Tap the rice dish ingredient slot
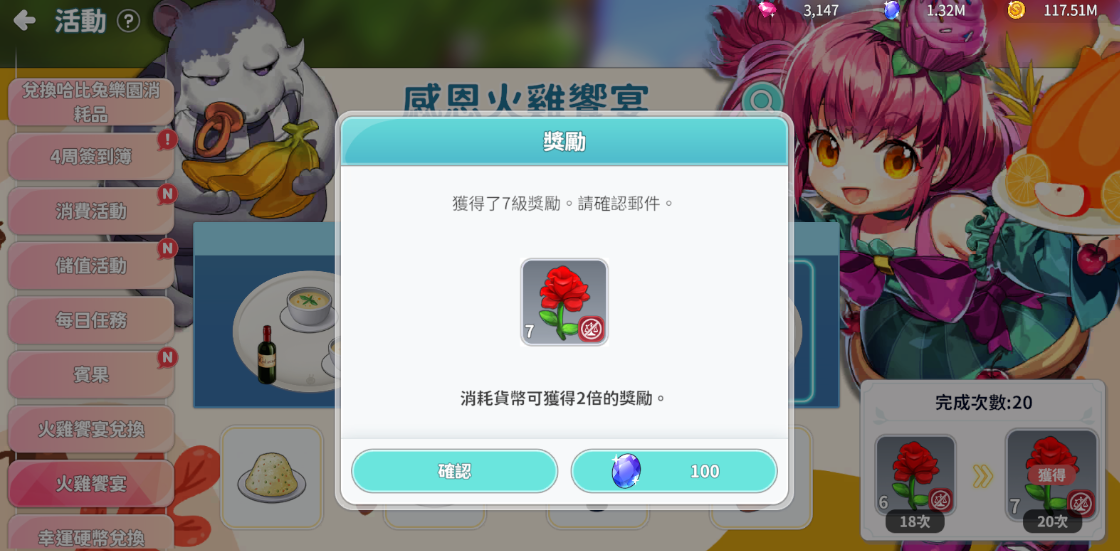This screenshot has width=1120, height=551. [x=271, y=476]
